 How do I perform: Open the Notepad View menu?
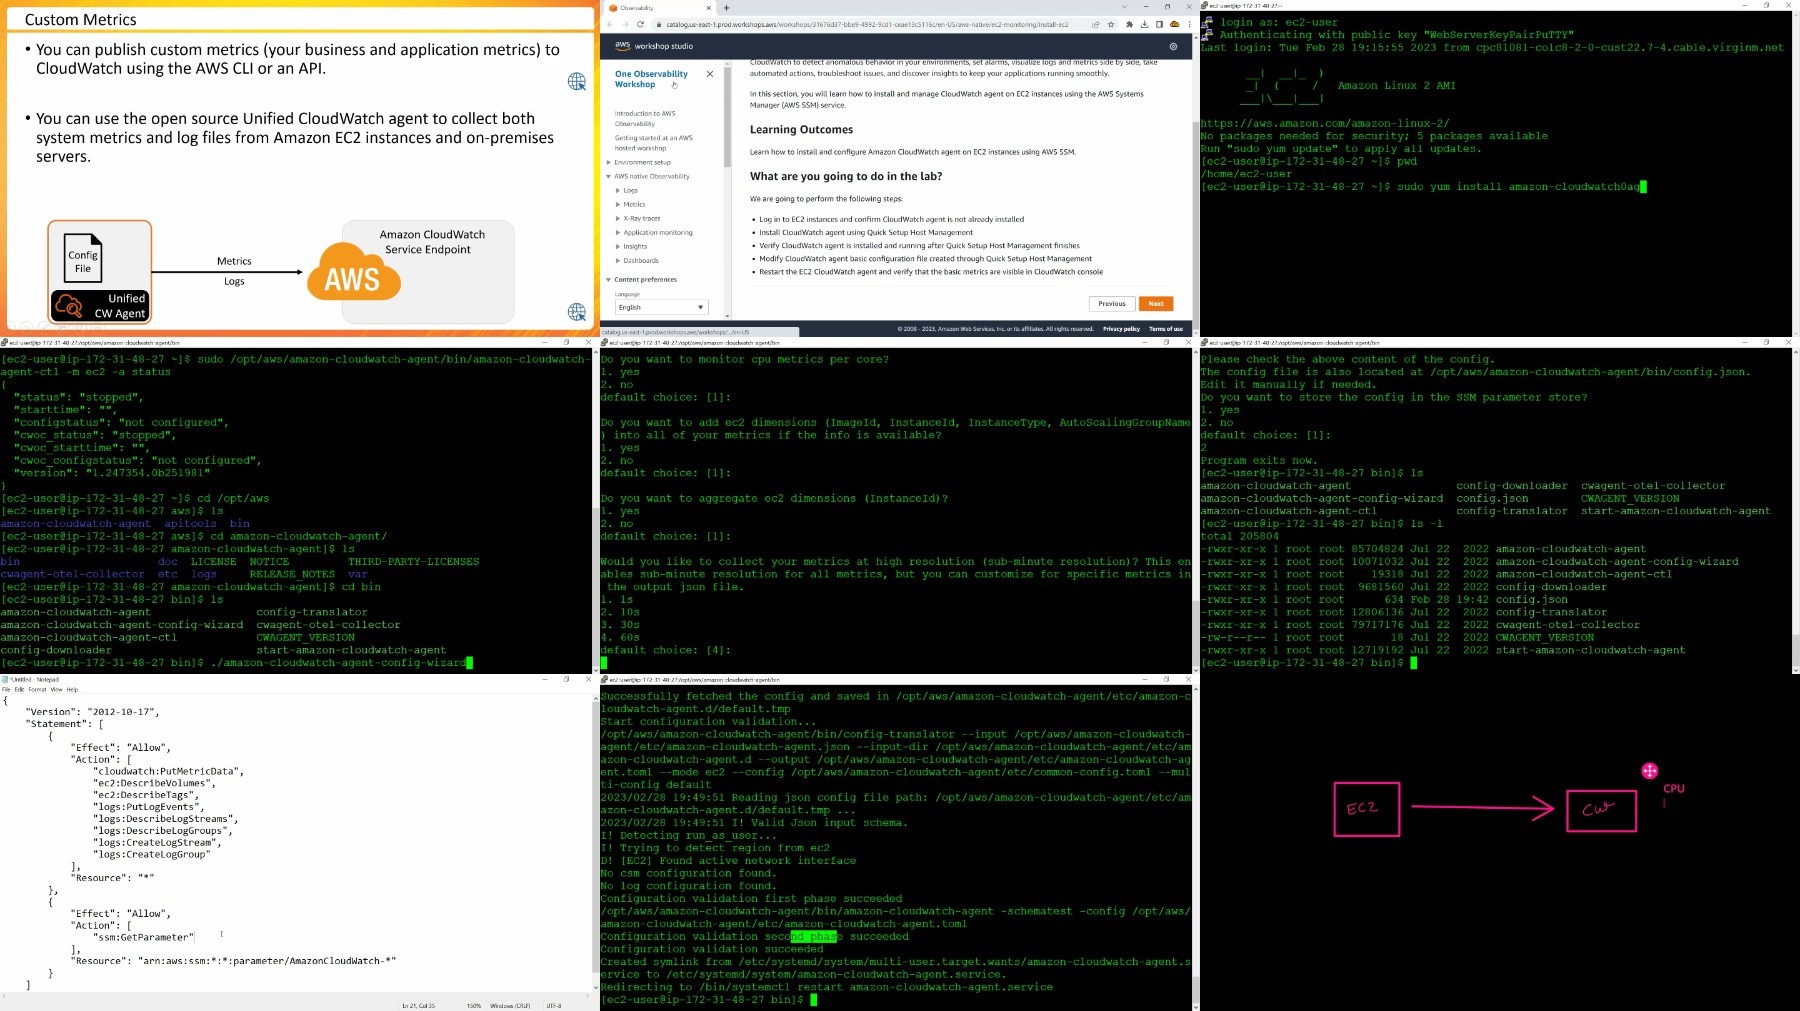pos(56,689)
